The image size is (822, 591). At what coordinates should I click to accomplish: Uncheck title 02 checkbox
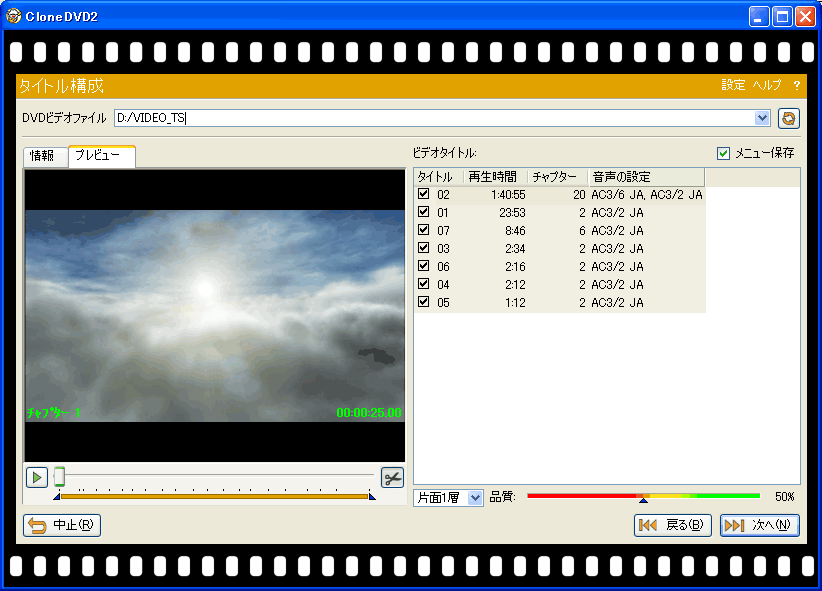click(x=424, y=194)
